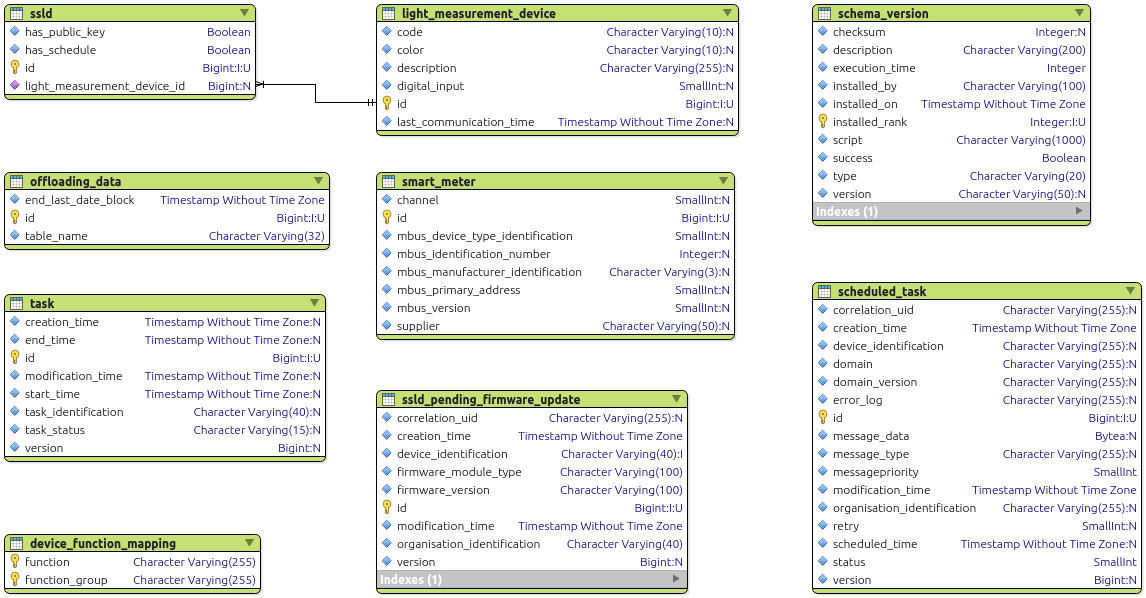Select the firmware_module_type column
This screenshot has height=598, width=1146.
pyautogui.click(x=459, y=472)
